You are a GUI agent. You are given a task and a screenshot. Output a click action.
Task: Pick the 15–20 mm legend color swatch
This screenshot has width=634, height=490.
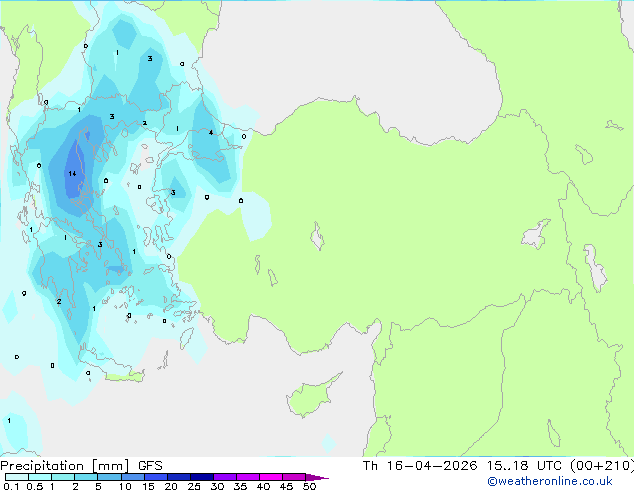(x=156, y=477)
